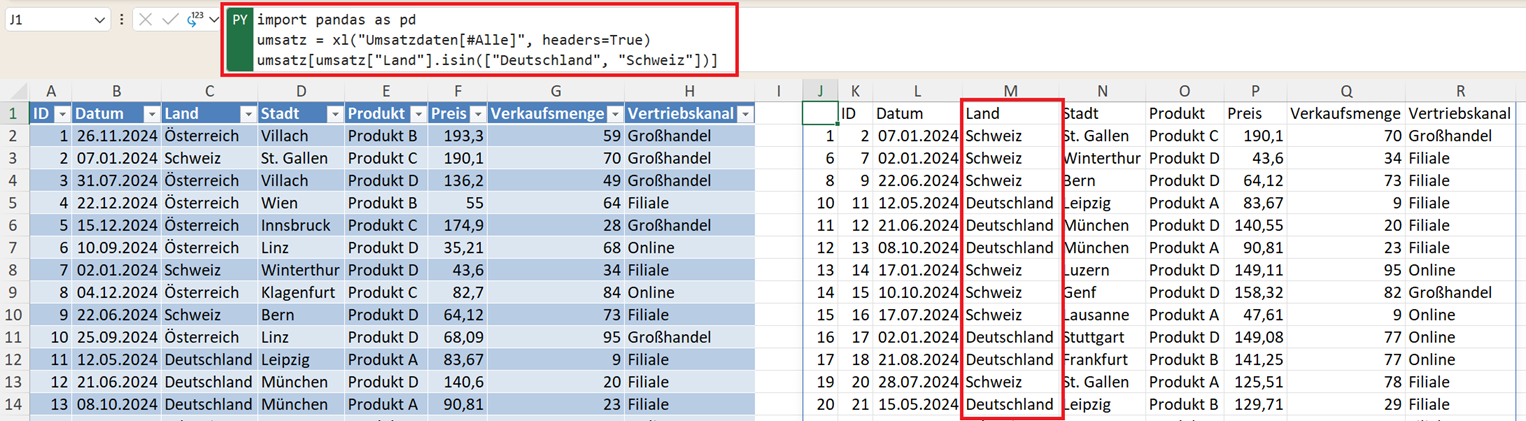Click the cancel (X) icon in formula bar
Image resolution: width=1526 pixels, height=421 pixels.
[146, 20]
